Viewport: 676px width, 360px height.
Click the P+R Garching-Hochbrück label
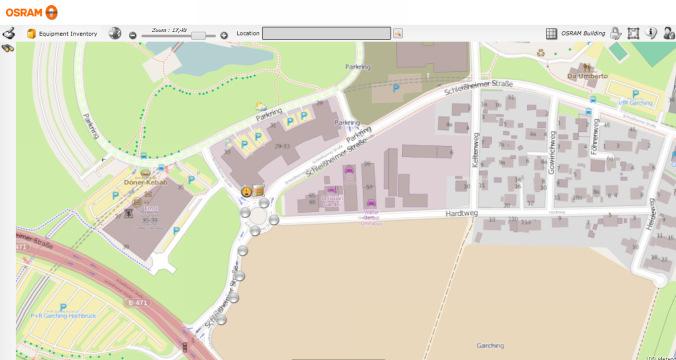click(63, 316)
